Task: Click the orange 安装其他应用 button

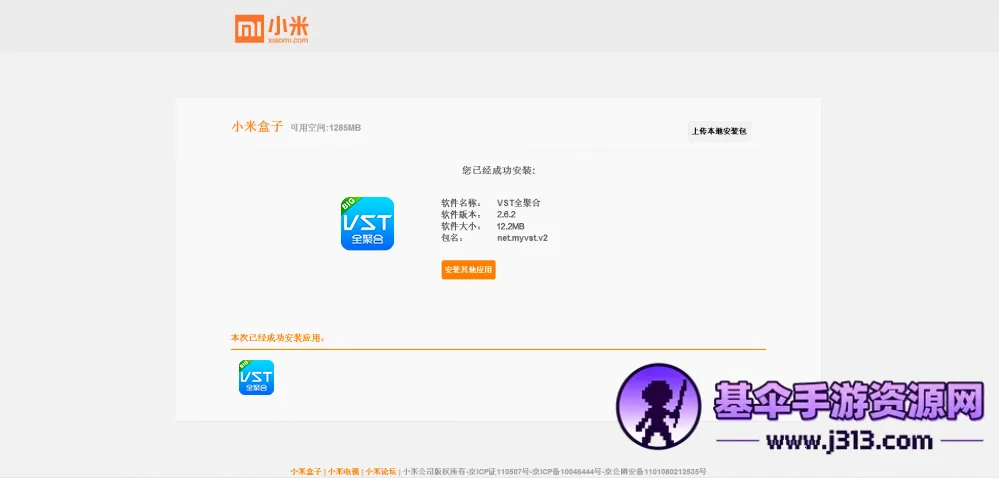Action: [468, 270]
